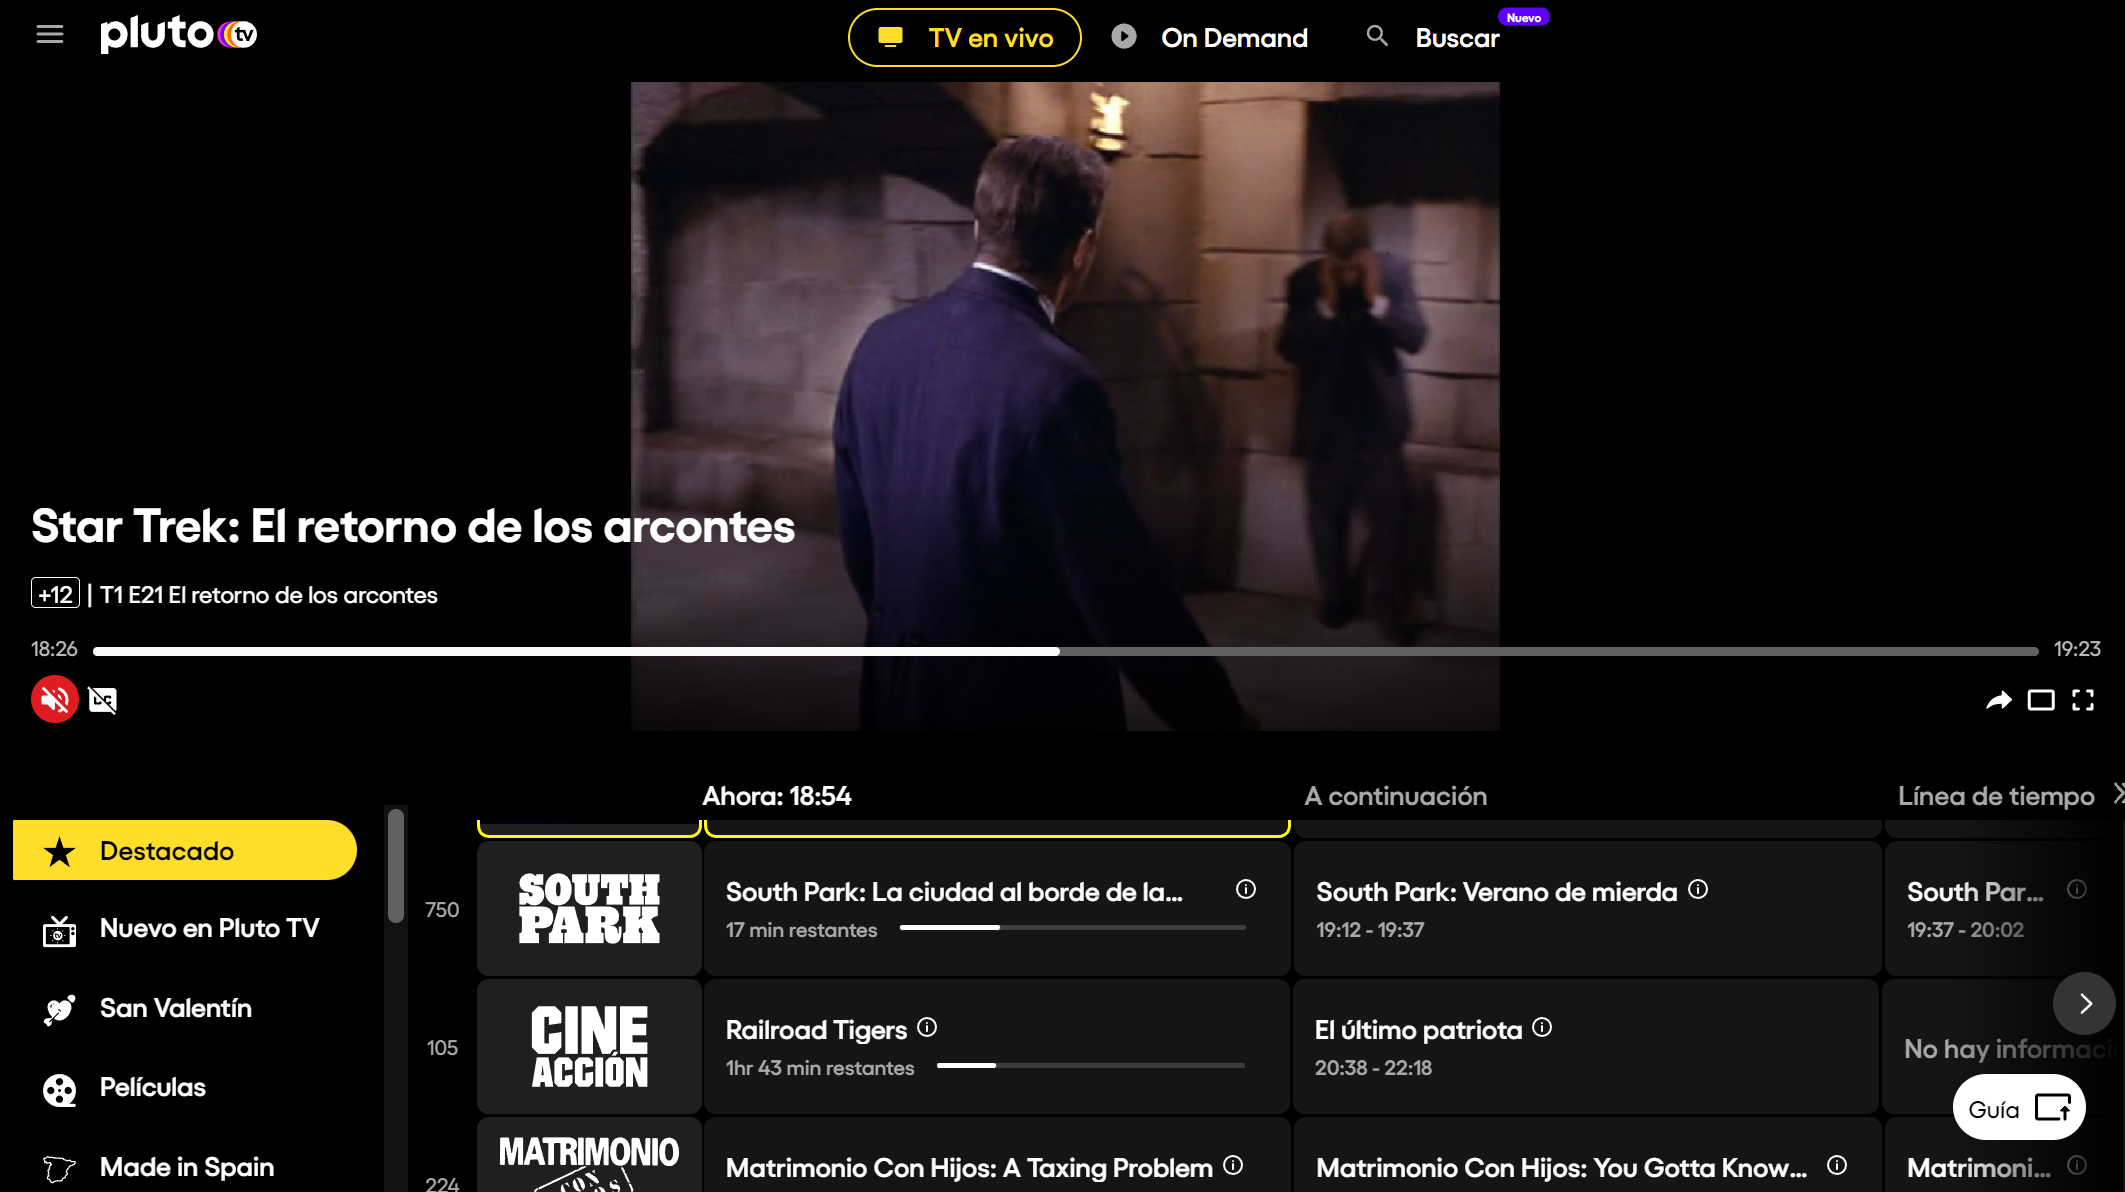Click South Park program progress bar
This screenshot has height=1192, width=2125.
[x=1073, y=928]
